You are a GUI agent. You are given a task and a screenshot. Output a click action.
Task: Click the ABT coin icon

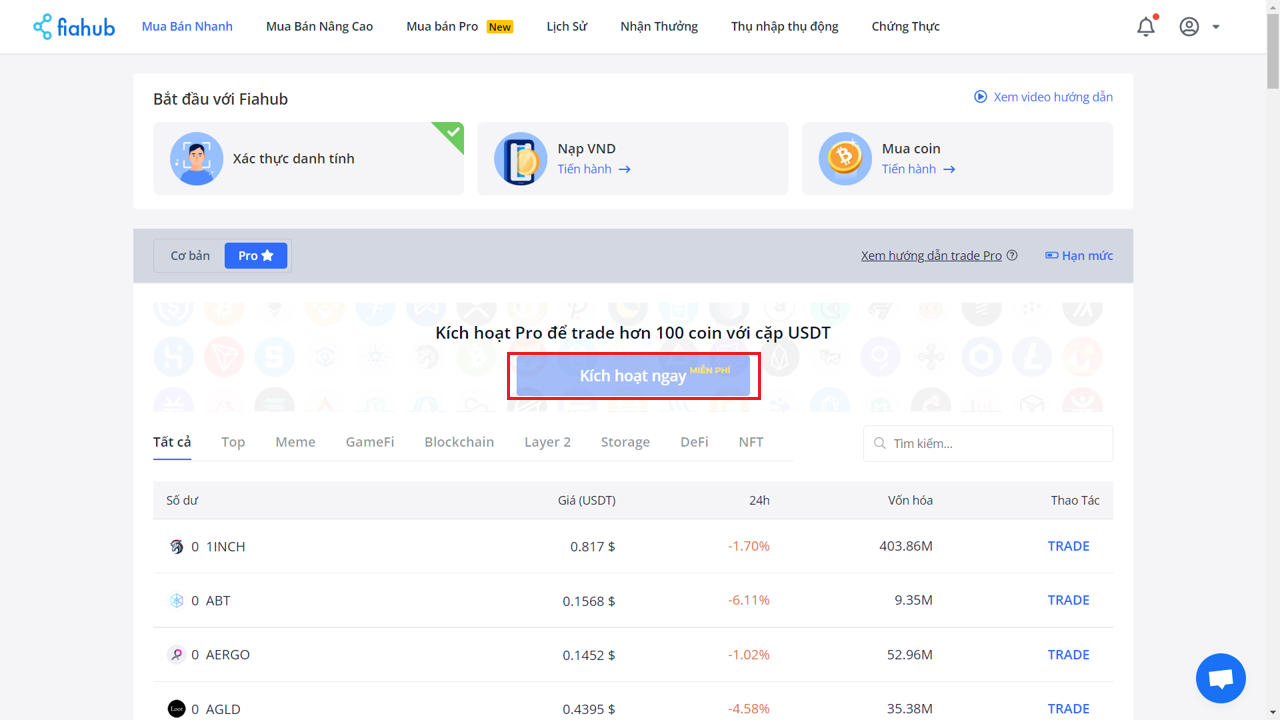(177, 600)
